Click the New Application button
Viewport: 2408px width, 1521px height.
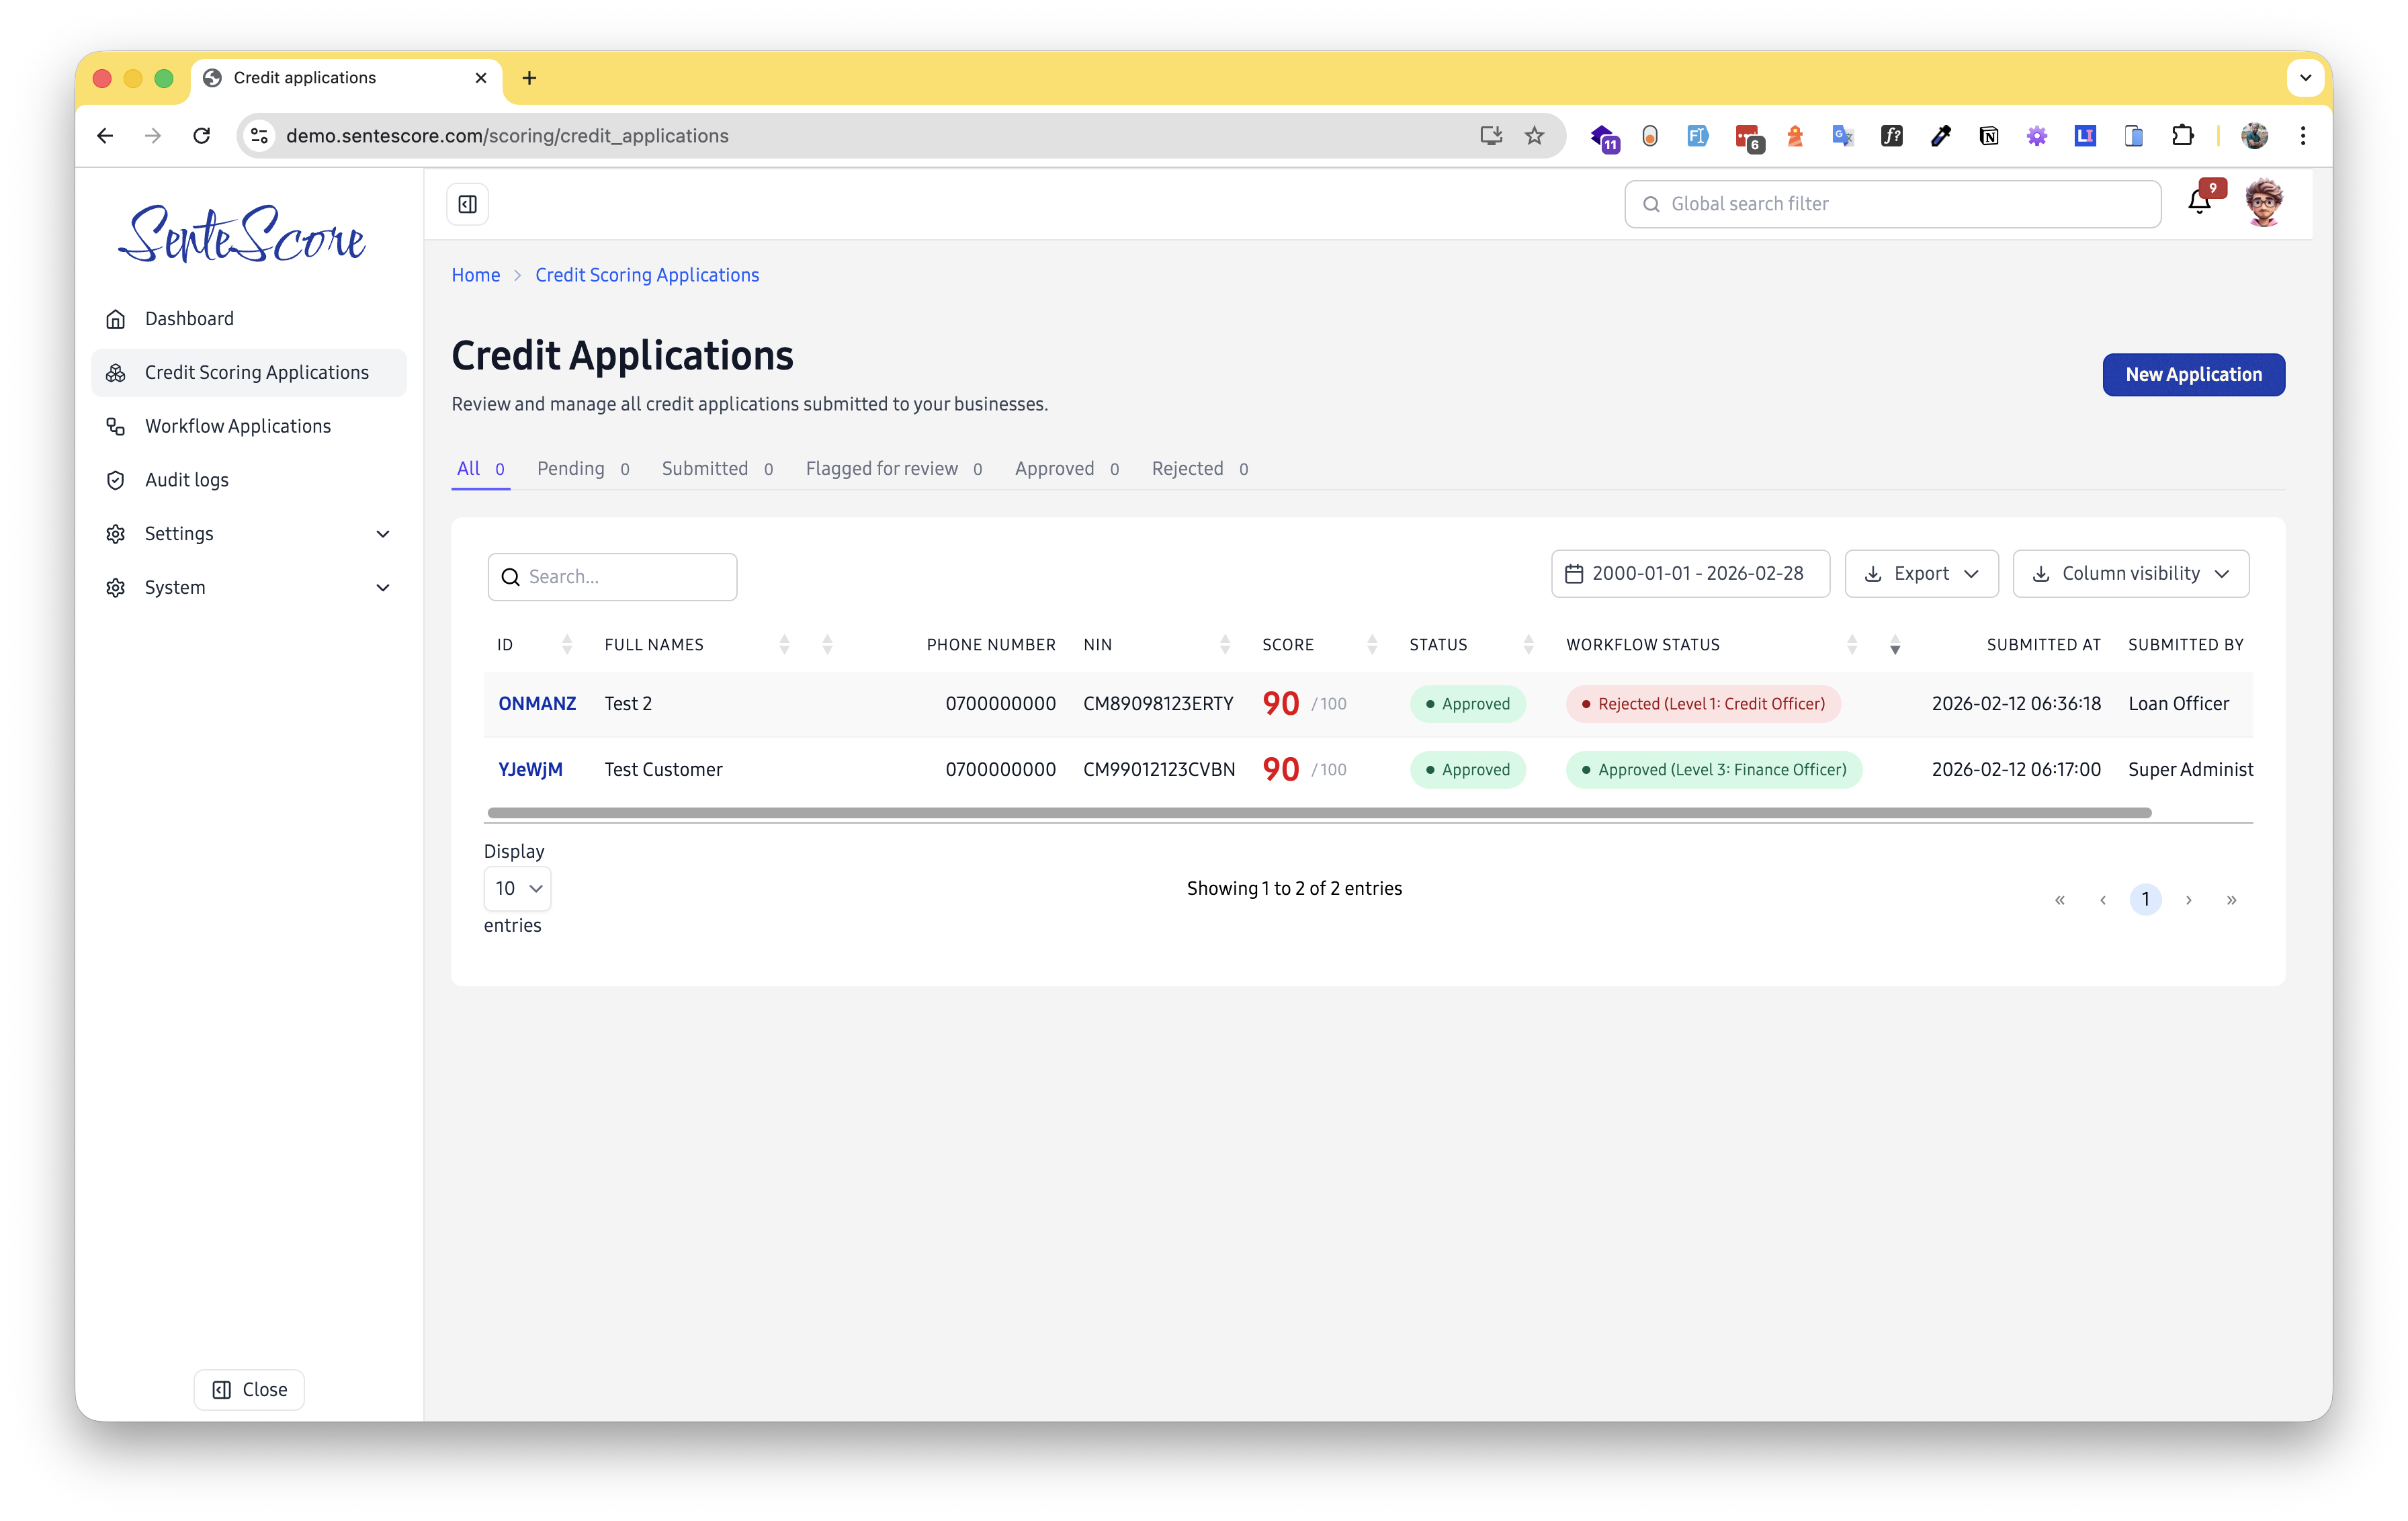2192,374
